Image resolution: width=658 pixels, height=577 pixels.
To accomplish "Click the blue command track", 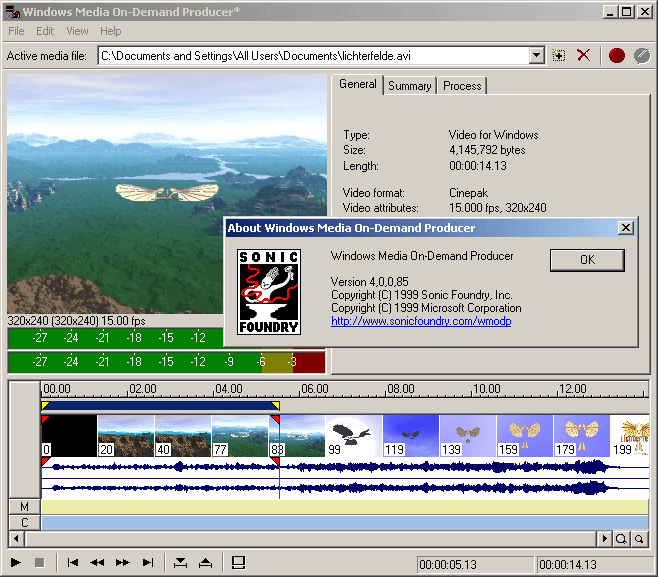I will pos(345,523).
